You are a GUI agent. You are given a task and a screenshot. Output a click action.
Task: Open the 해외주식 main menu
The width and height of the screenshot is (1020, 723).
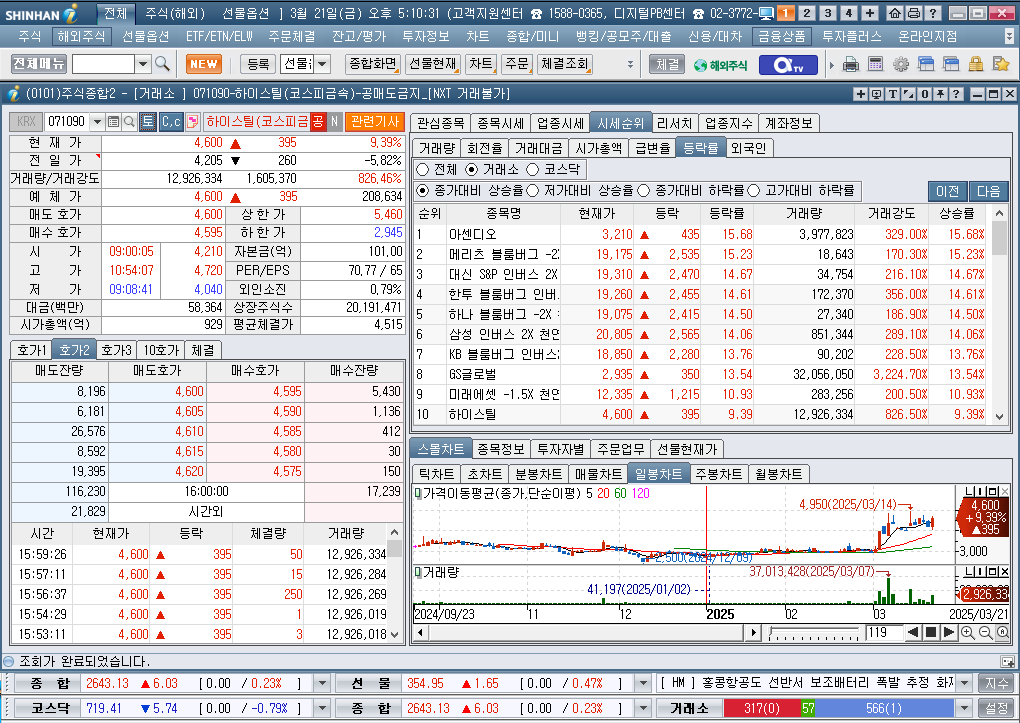[x=81, y=36]
